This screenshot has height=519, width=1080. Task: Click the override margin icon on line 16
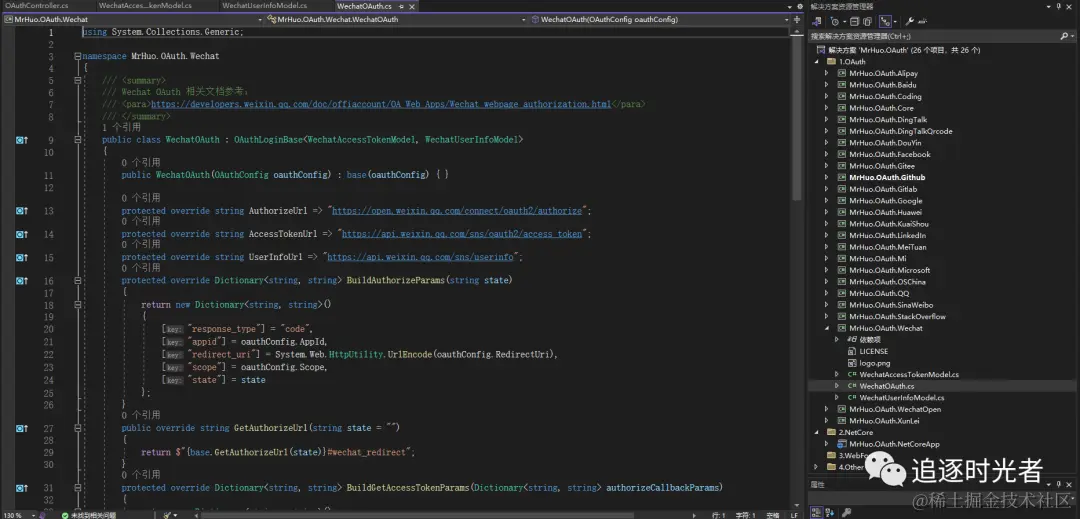pos(22,280)
